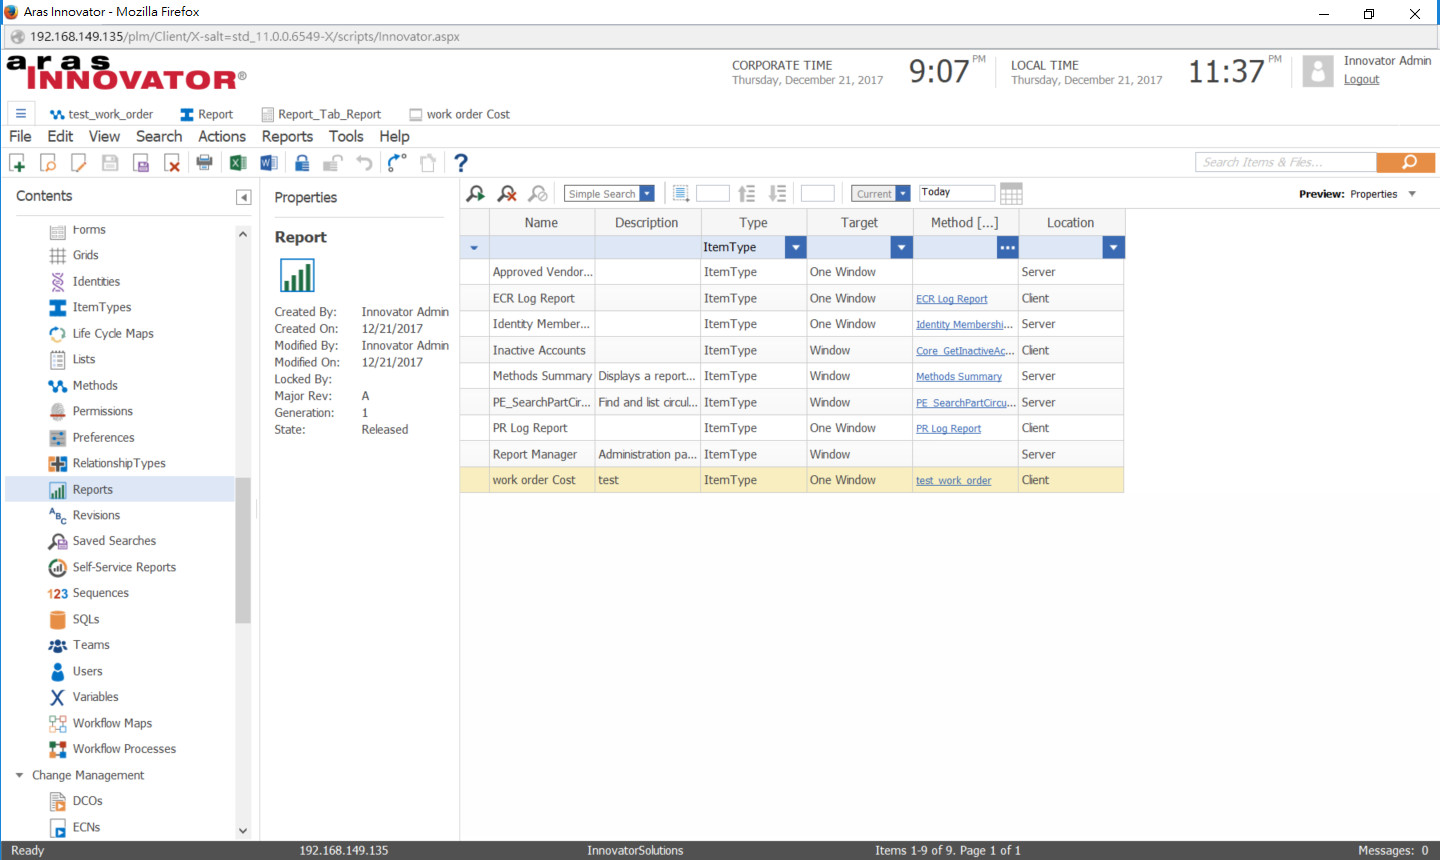
Task: Select ItemTypes in the Contents tree
Action: pos(102,307)
